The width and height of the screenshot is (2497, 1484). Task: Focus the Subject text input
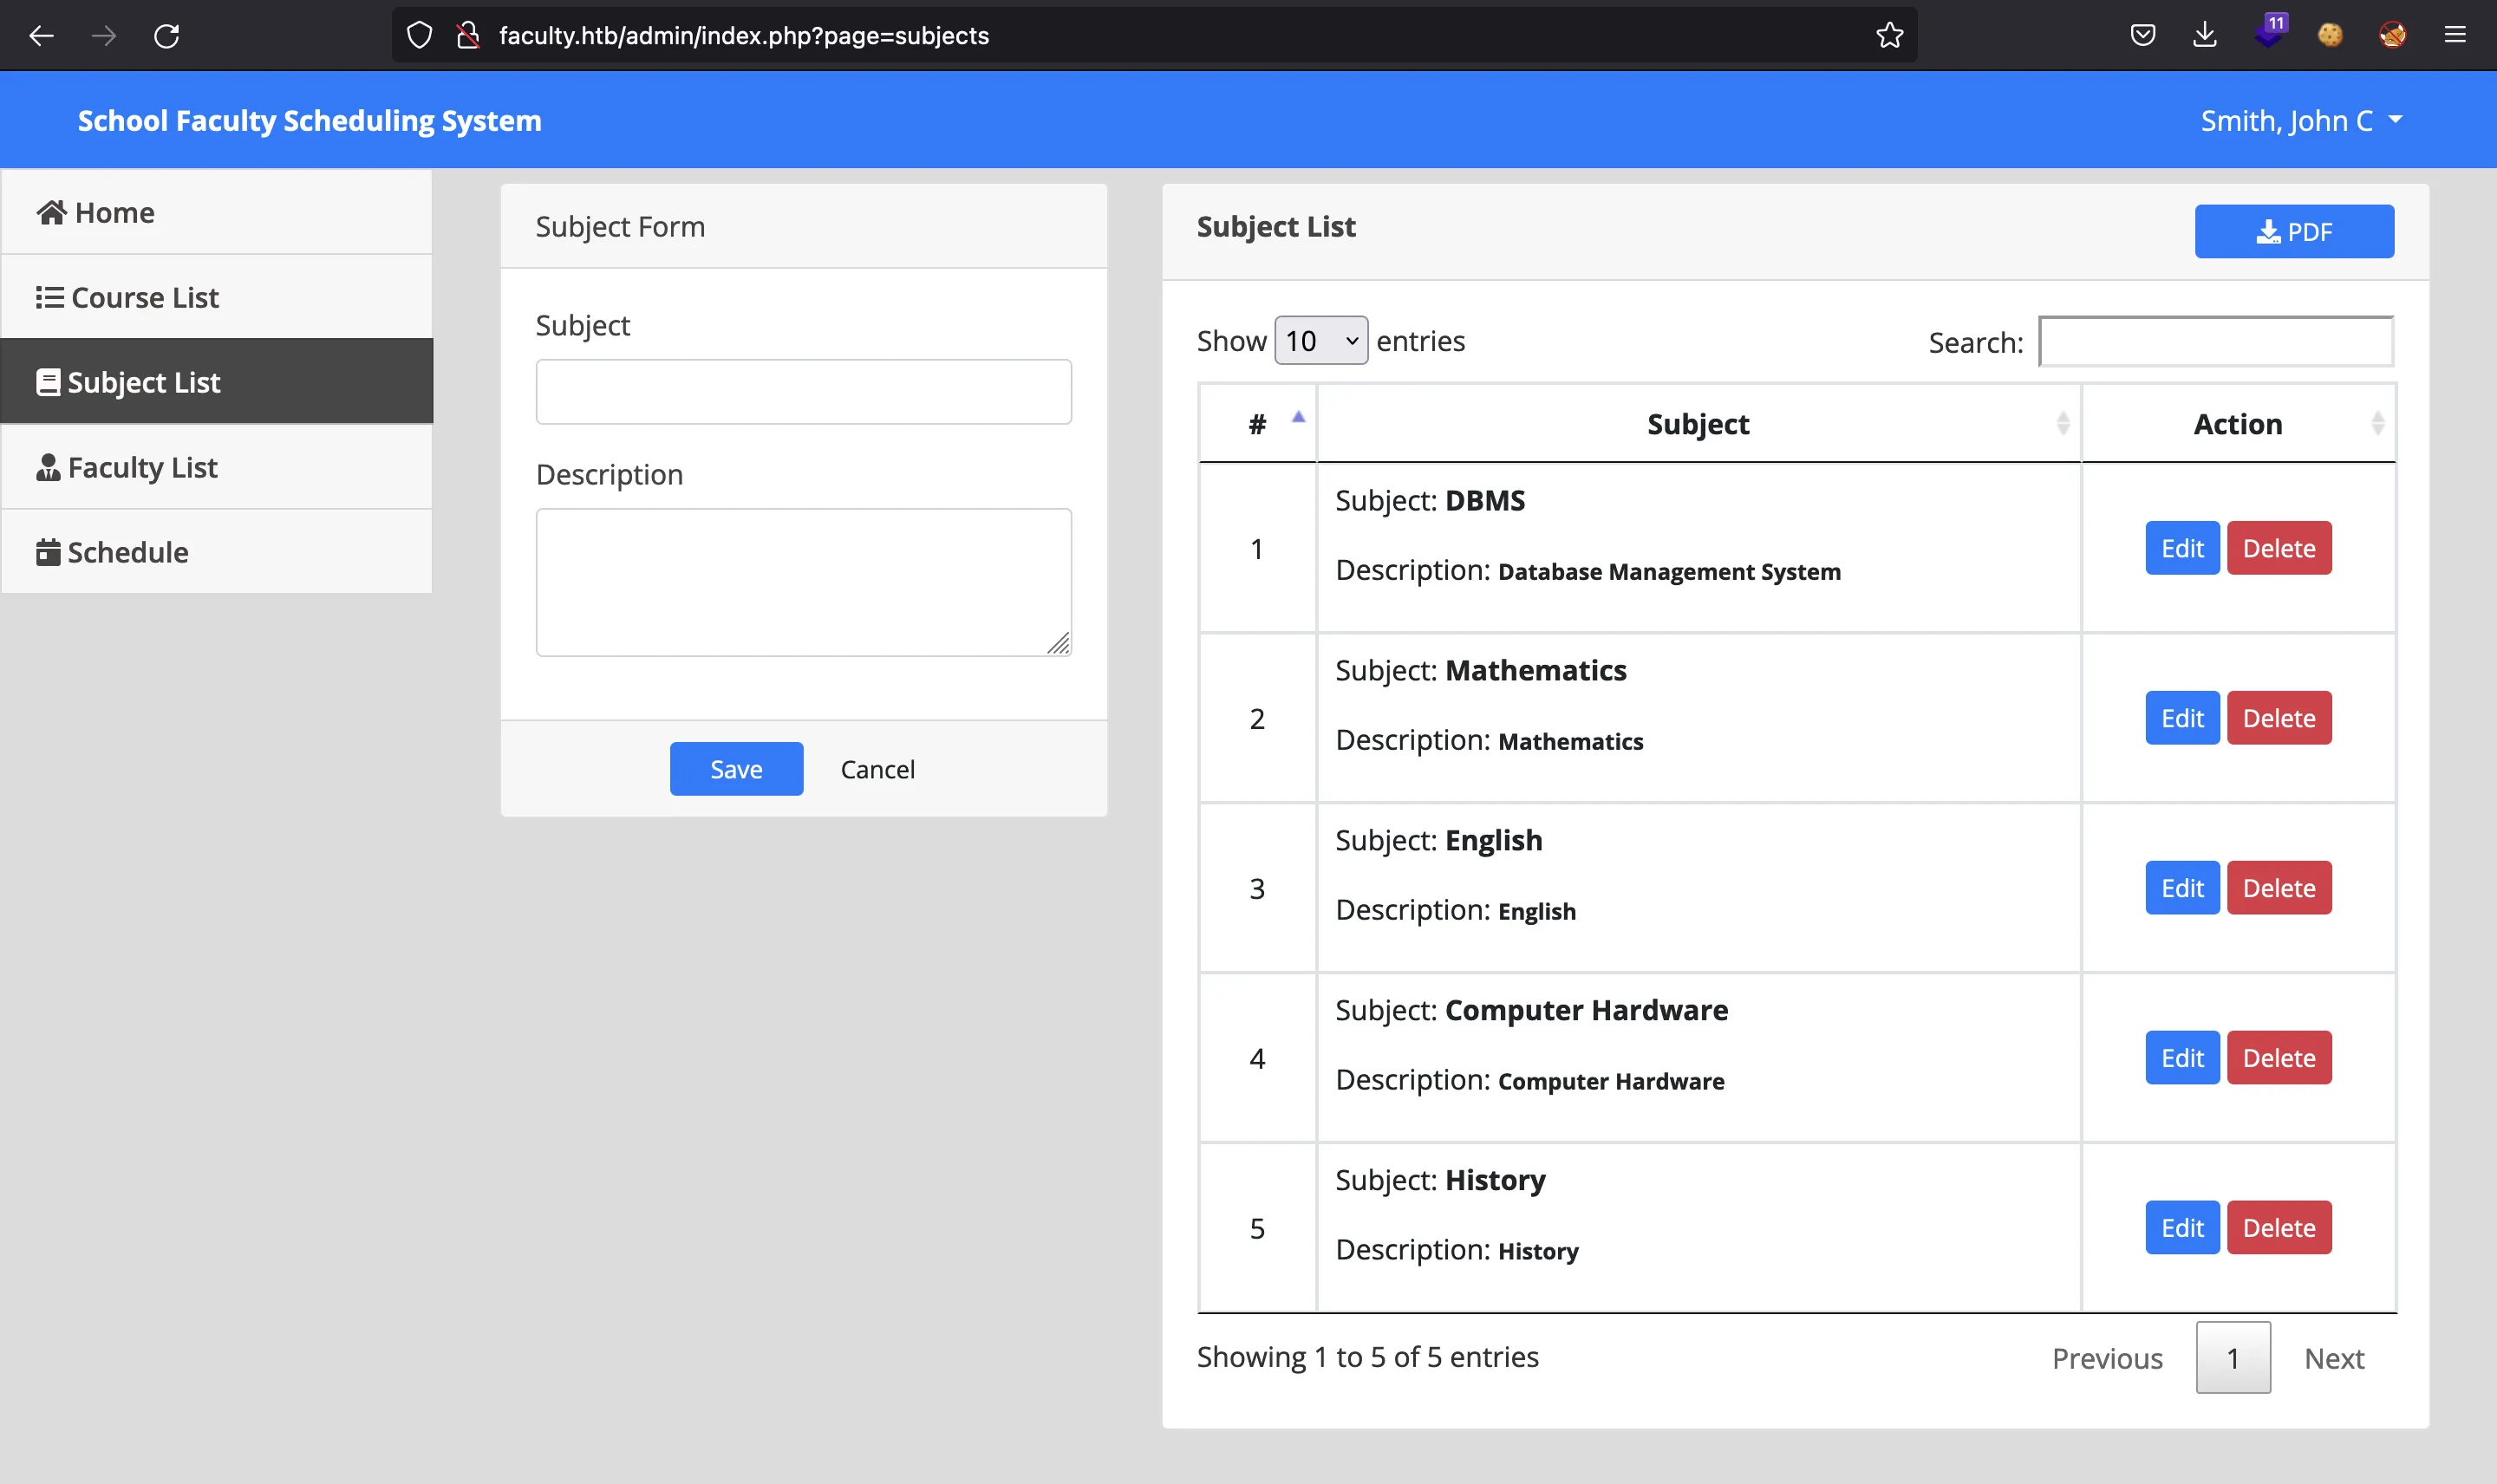(803, 392)
